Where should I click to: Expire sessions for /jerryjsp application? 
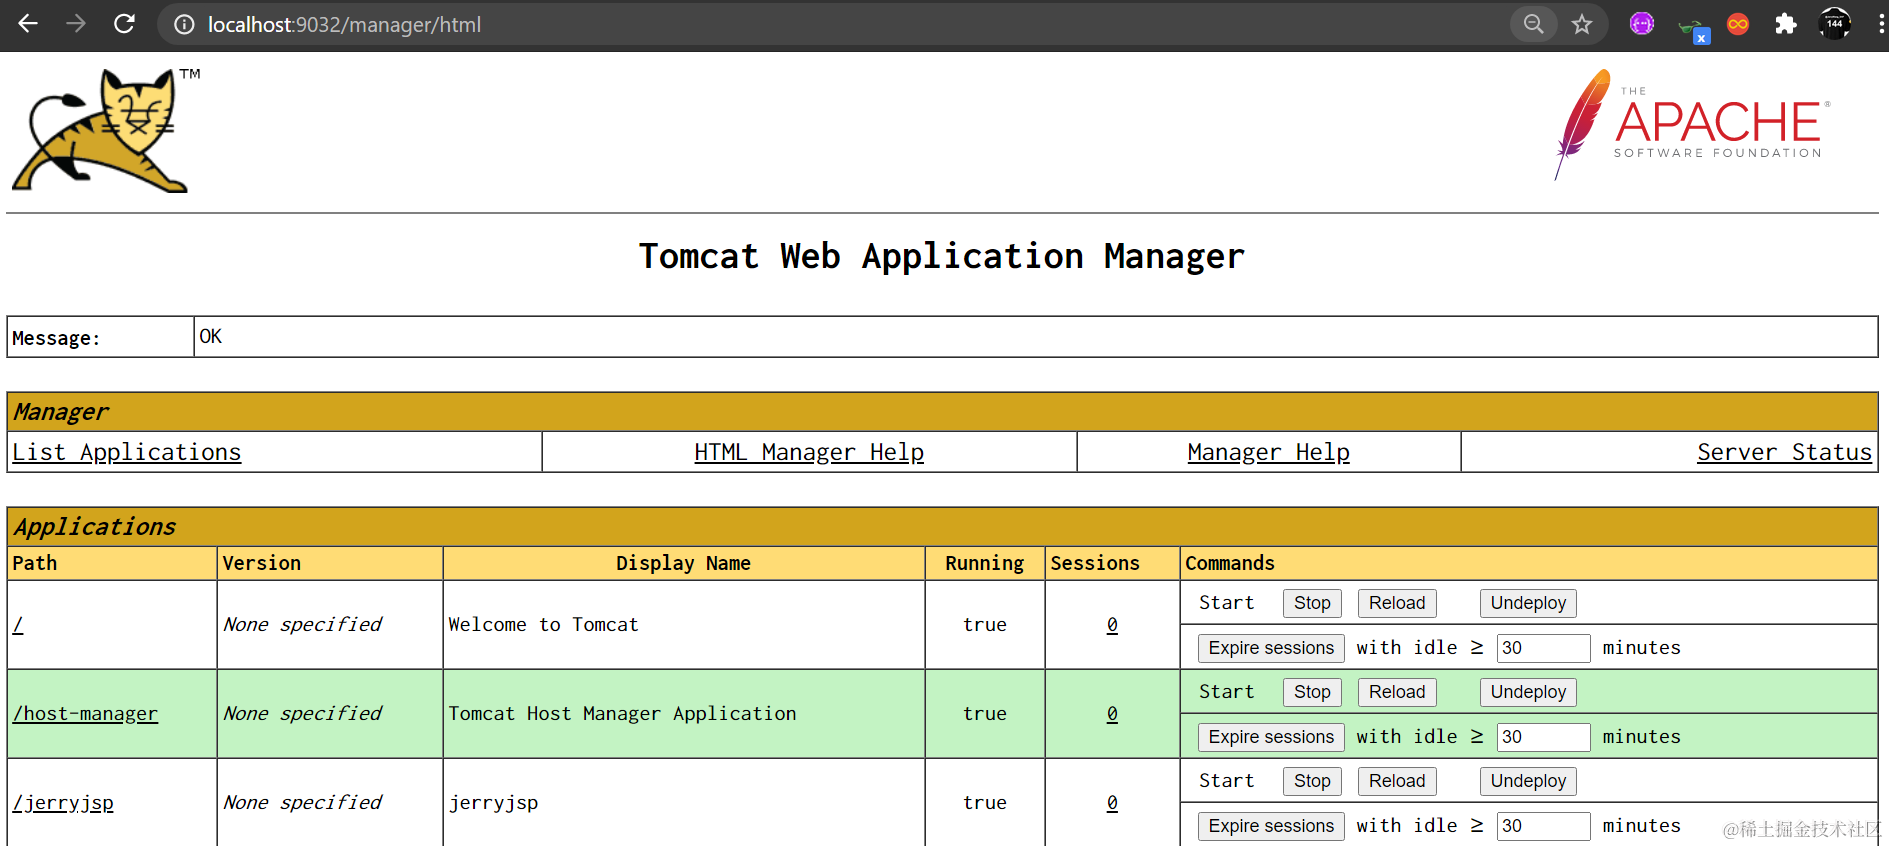[x=1271, y=826]
